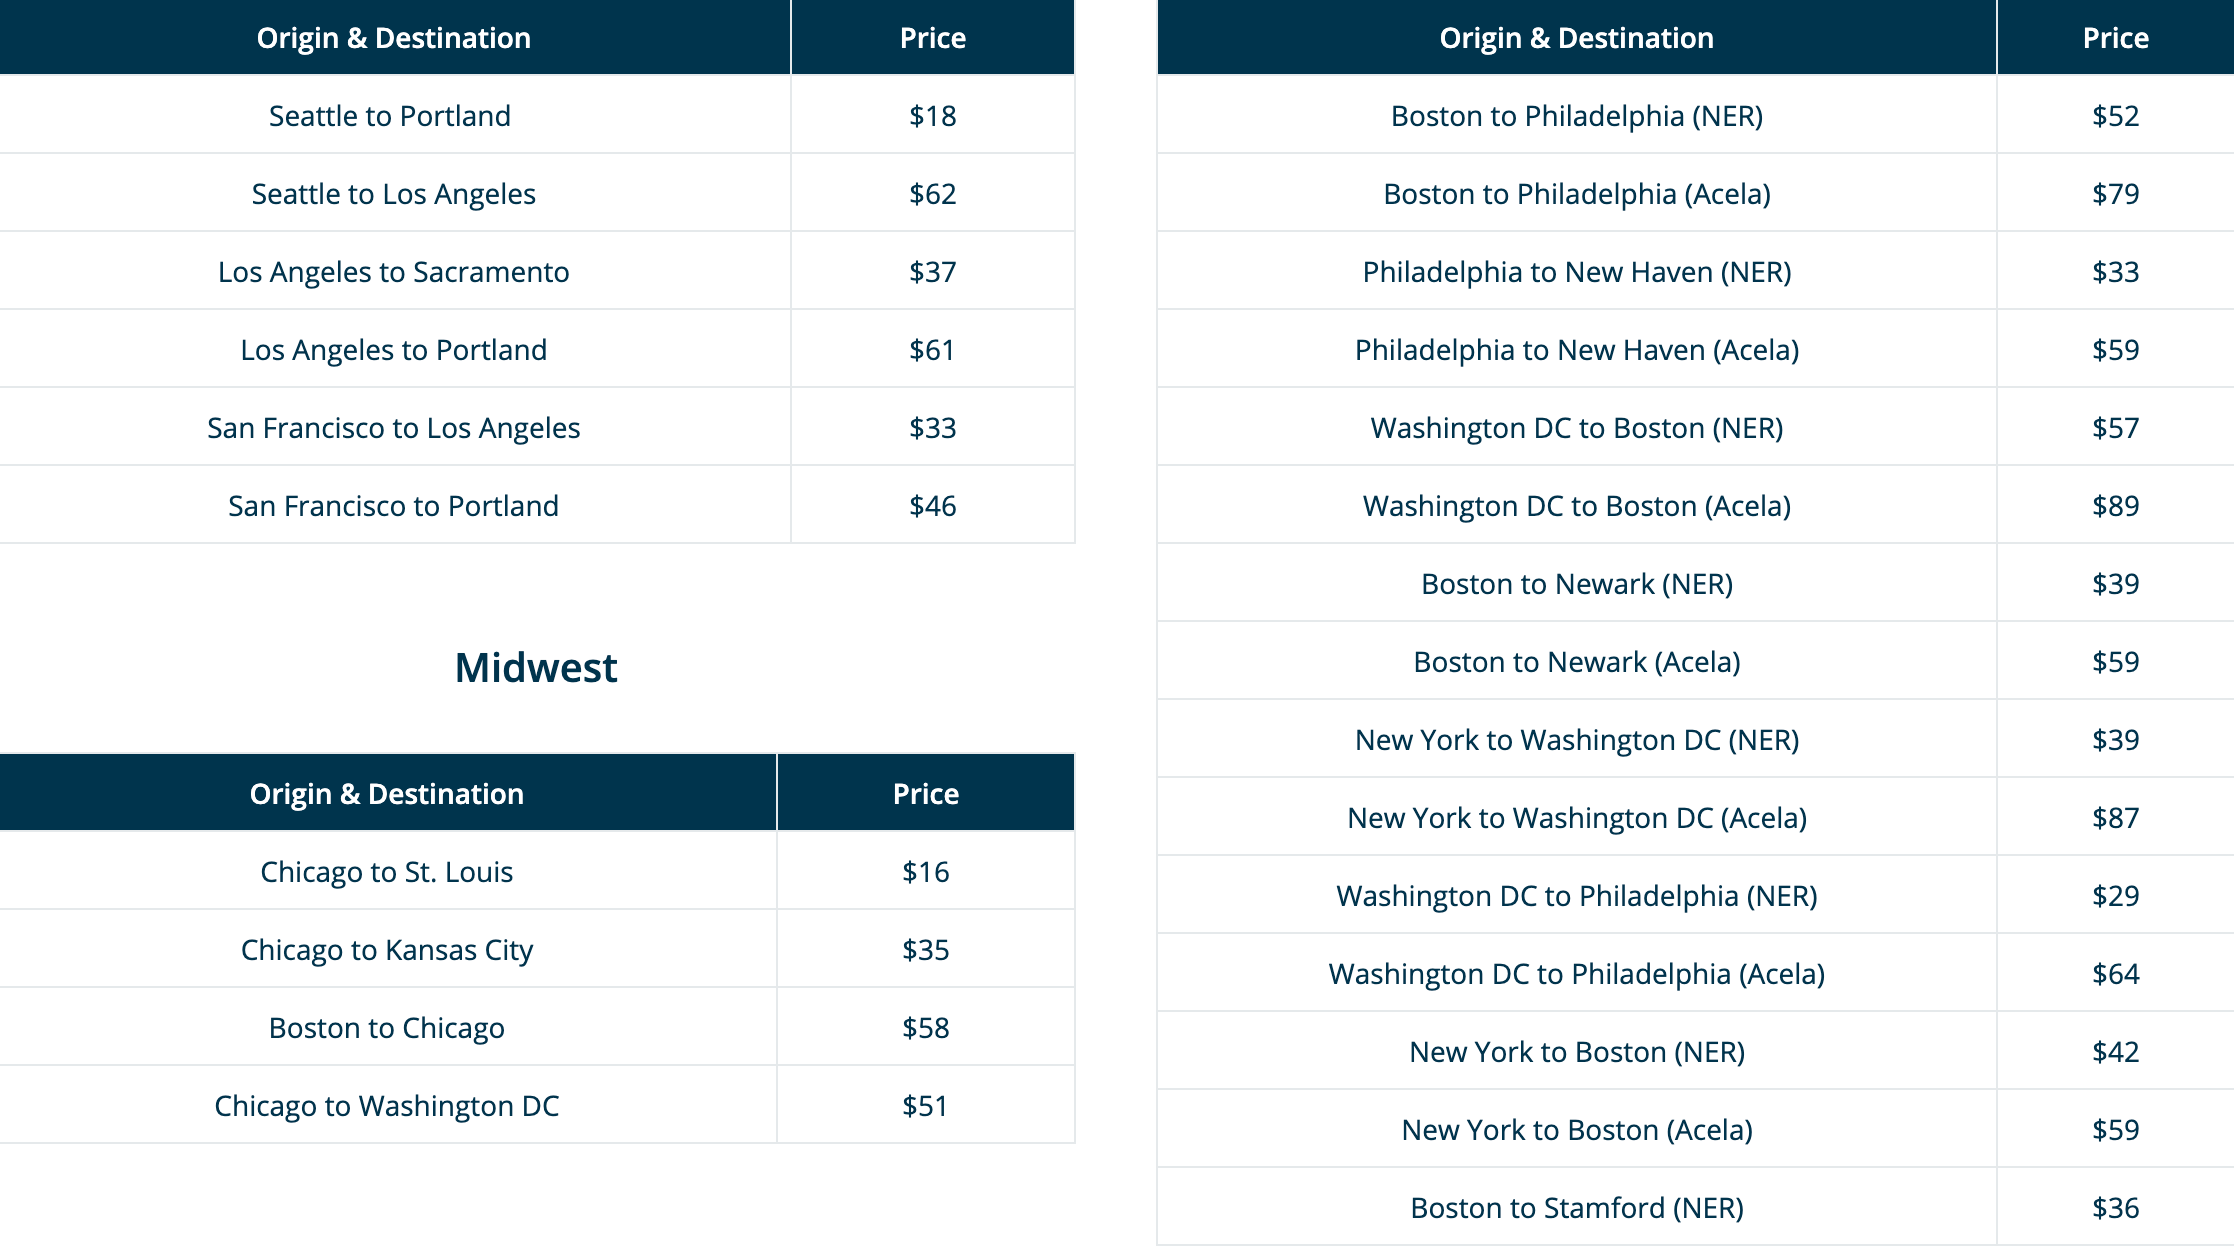Select Los Angeles to Portland route
The width and height of the screenshot is (2234, 1246).
pyautogui.click(x=393, y=350)
